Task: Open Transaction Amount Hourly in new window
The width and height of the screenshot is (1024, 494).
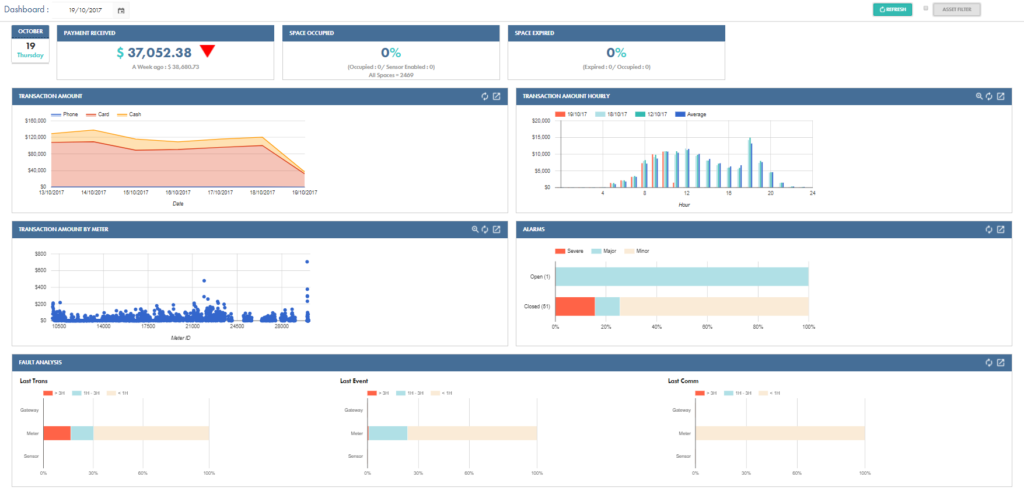Action: (1001, 96)
